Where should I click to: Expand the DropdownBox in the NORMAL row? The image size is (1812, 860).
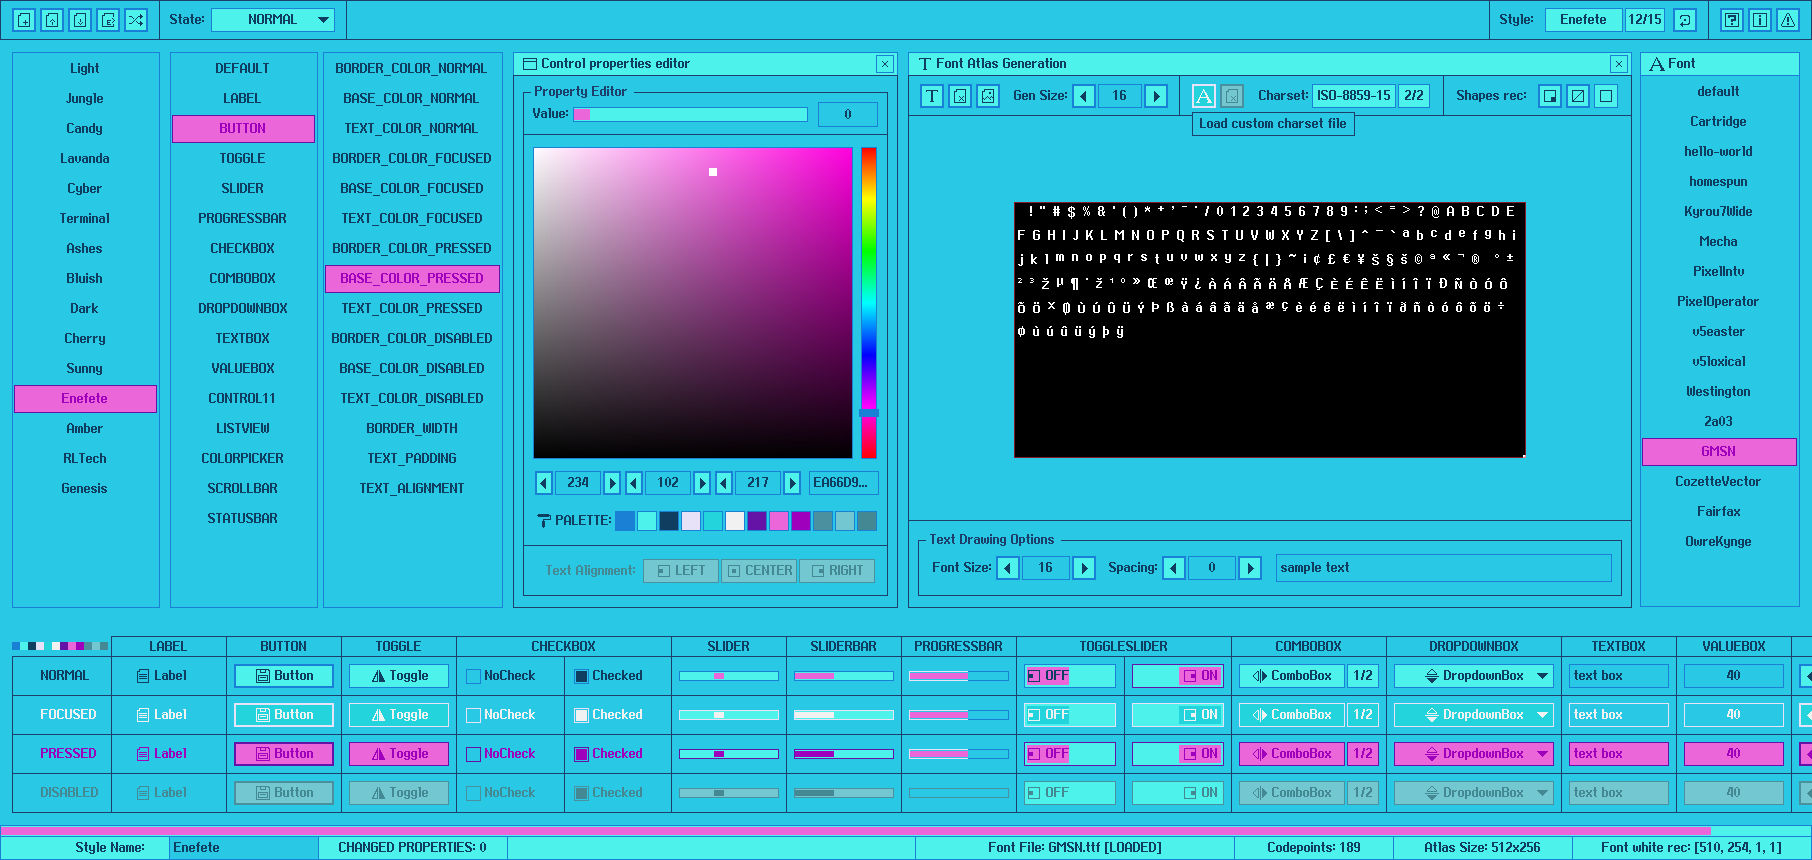click(x=1474, y=677)
